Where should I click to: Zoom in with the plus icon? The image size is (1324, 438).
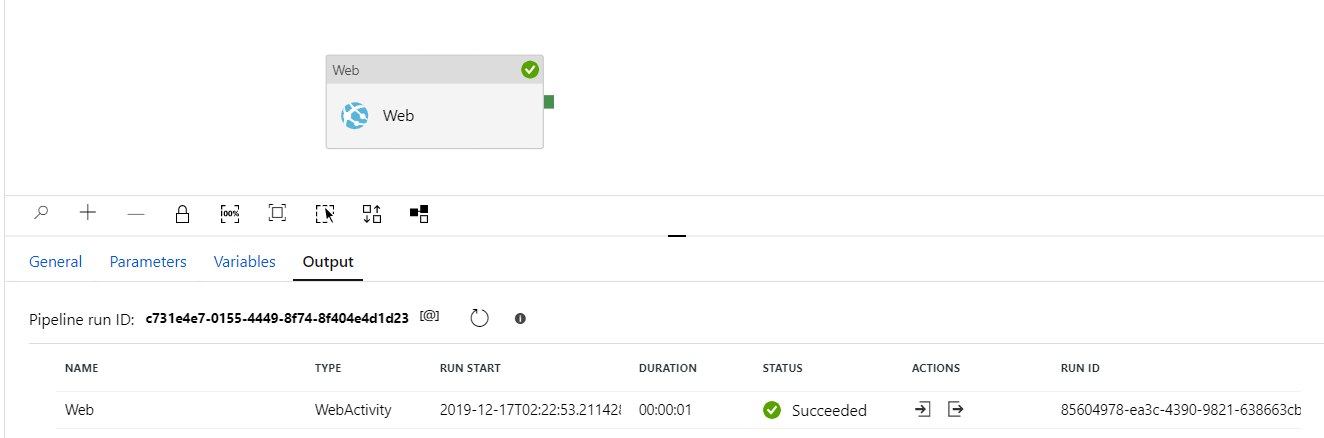tap(88, 213)
